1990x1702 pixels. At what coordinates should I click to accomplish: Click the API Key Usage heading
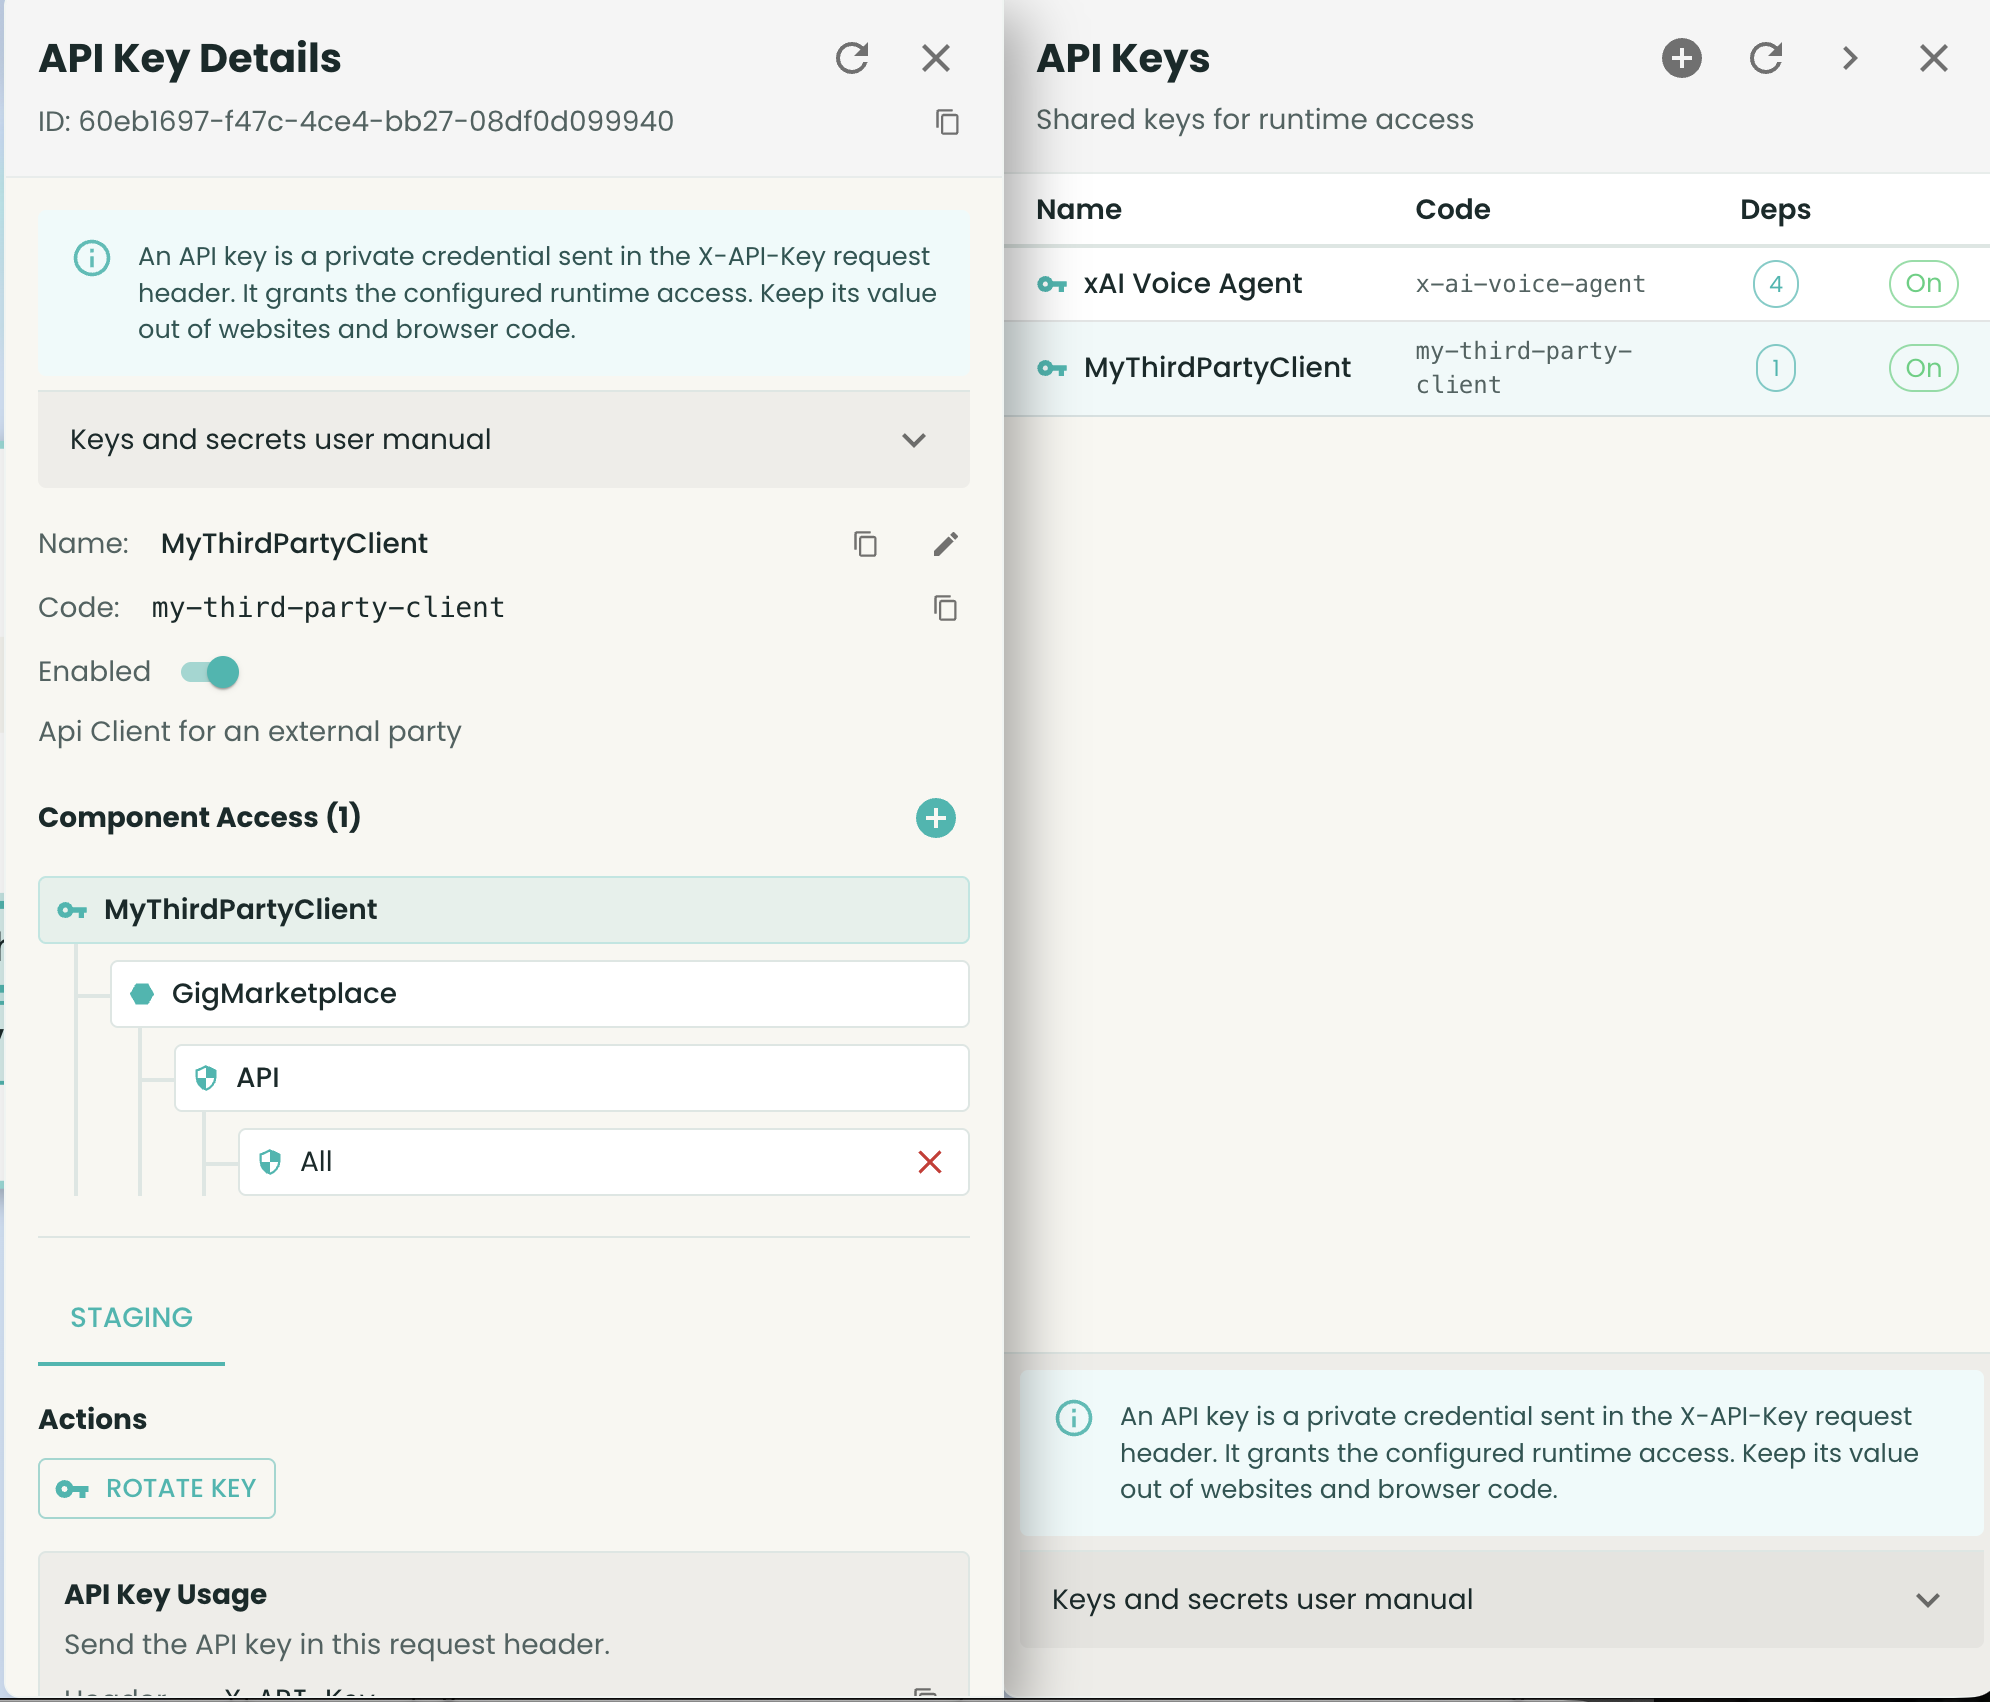pyautogui.click(x=166, y=1594)
